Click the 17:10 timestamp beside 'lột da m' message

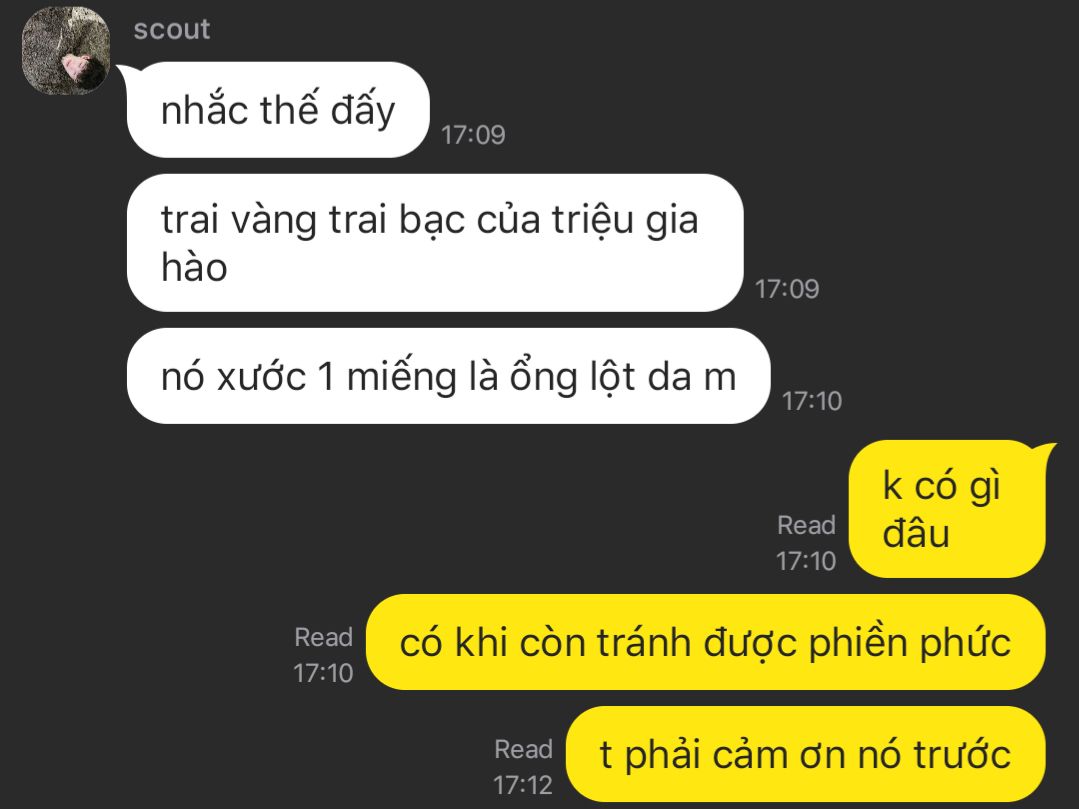[x=812, y=401]
